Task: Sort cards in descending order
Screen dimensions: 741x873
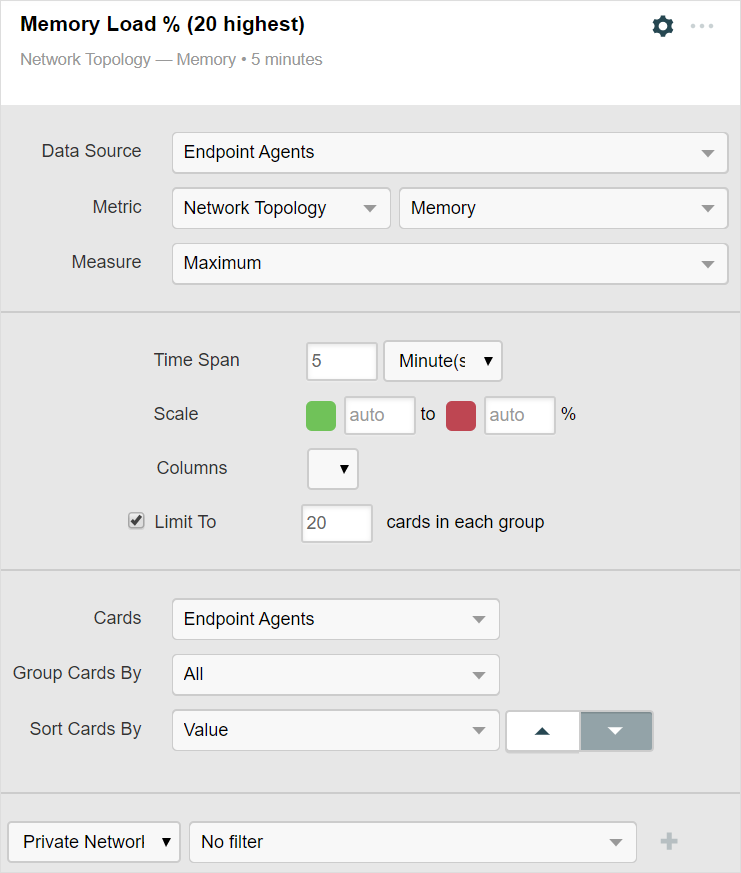Action: pos(616,731)
